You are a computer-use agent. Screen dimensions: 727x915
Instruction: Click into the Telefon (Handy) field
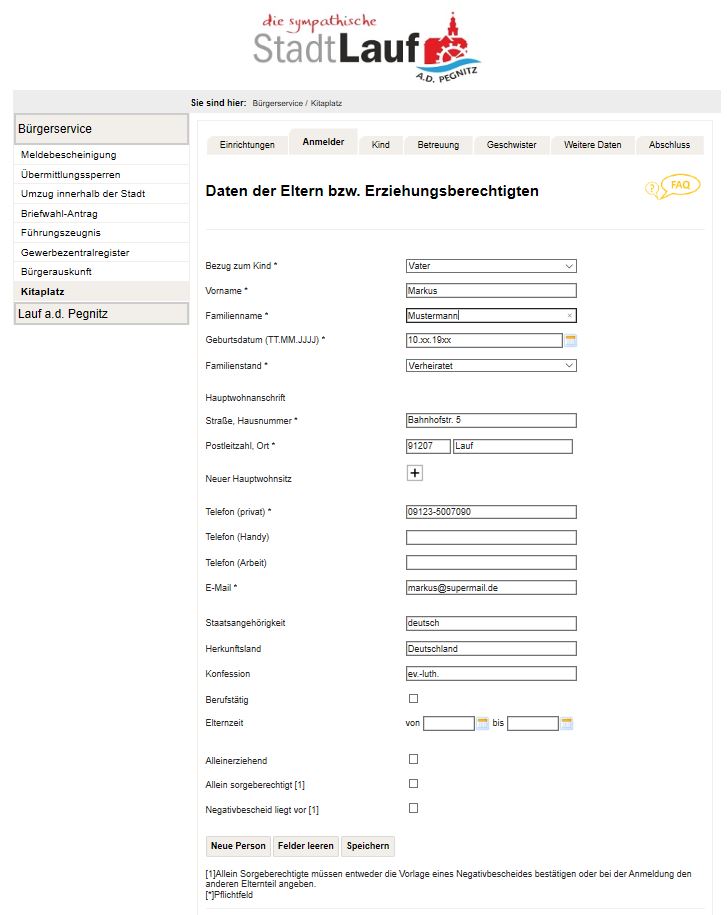(491, 538)
